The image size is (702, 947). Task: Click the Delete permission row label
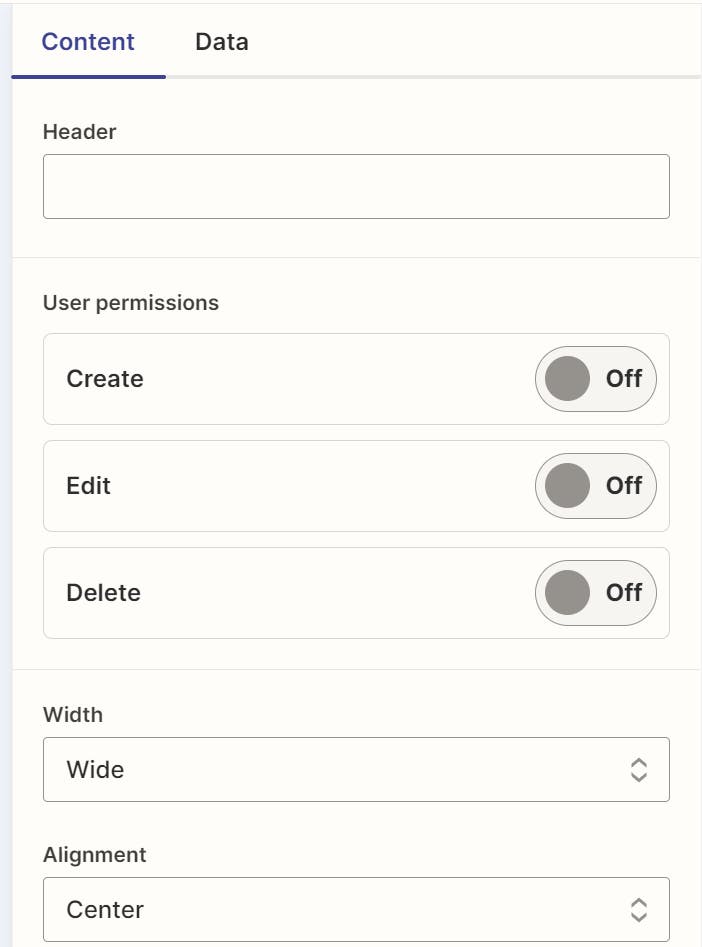point(103,593)
